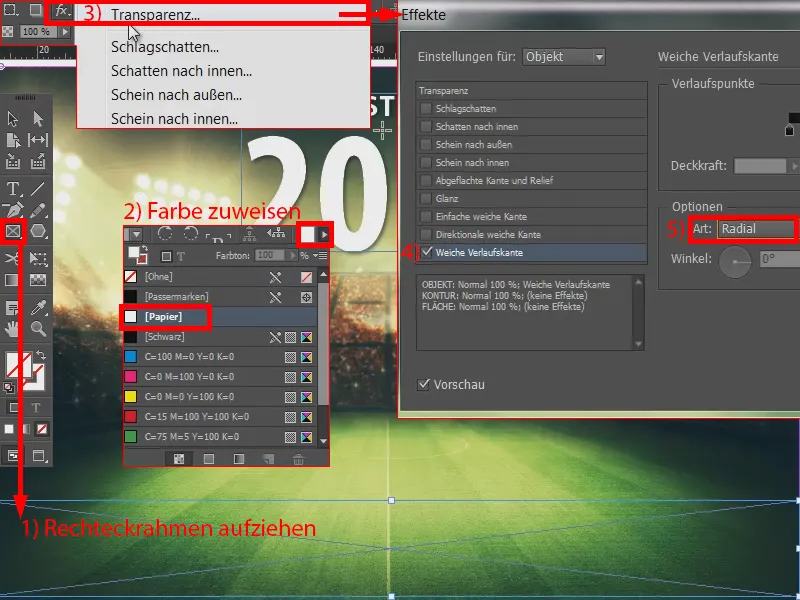Toggle the Vorschau preview checkbox
Image resolution: width=800 pixels, height=600 pixels.
(423, 384)
